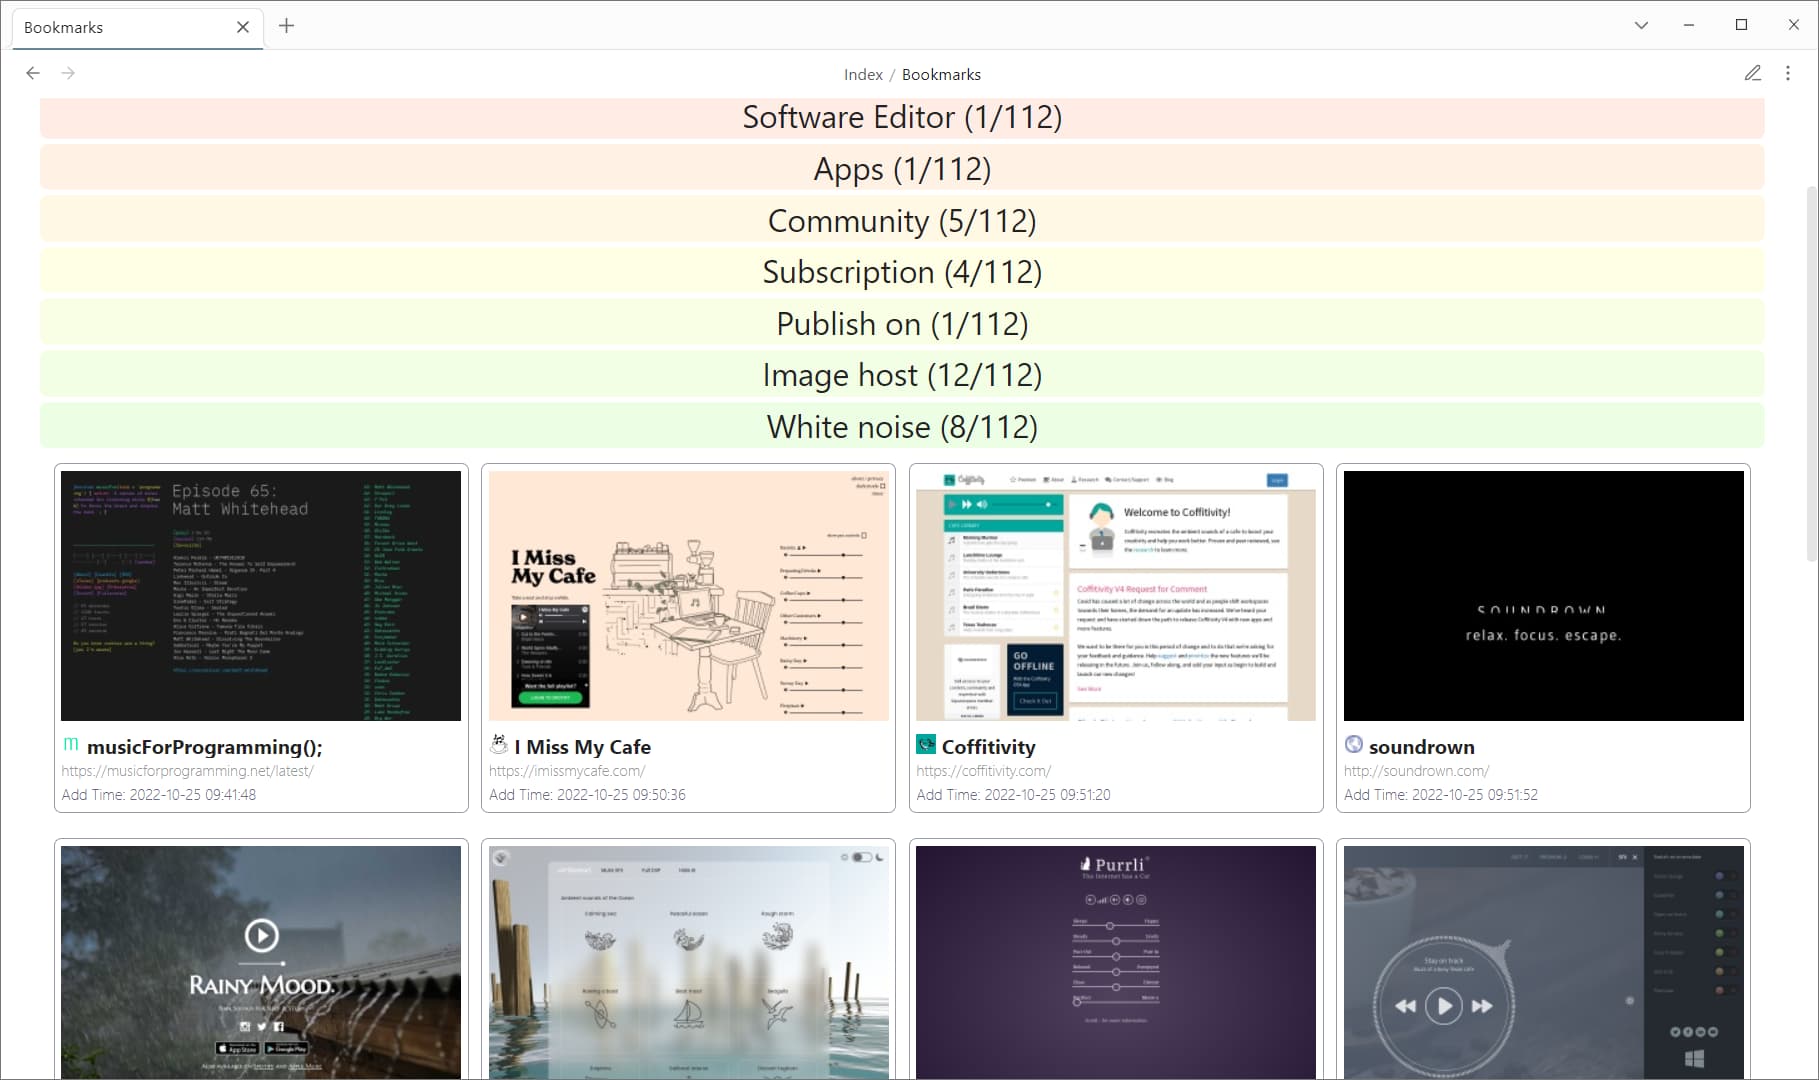Click the soundrown globe favicon
Image resolution: width=1819 pixels, height=1080 pixels.
1354,745
